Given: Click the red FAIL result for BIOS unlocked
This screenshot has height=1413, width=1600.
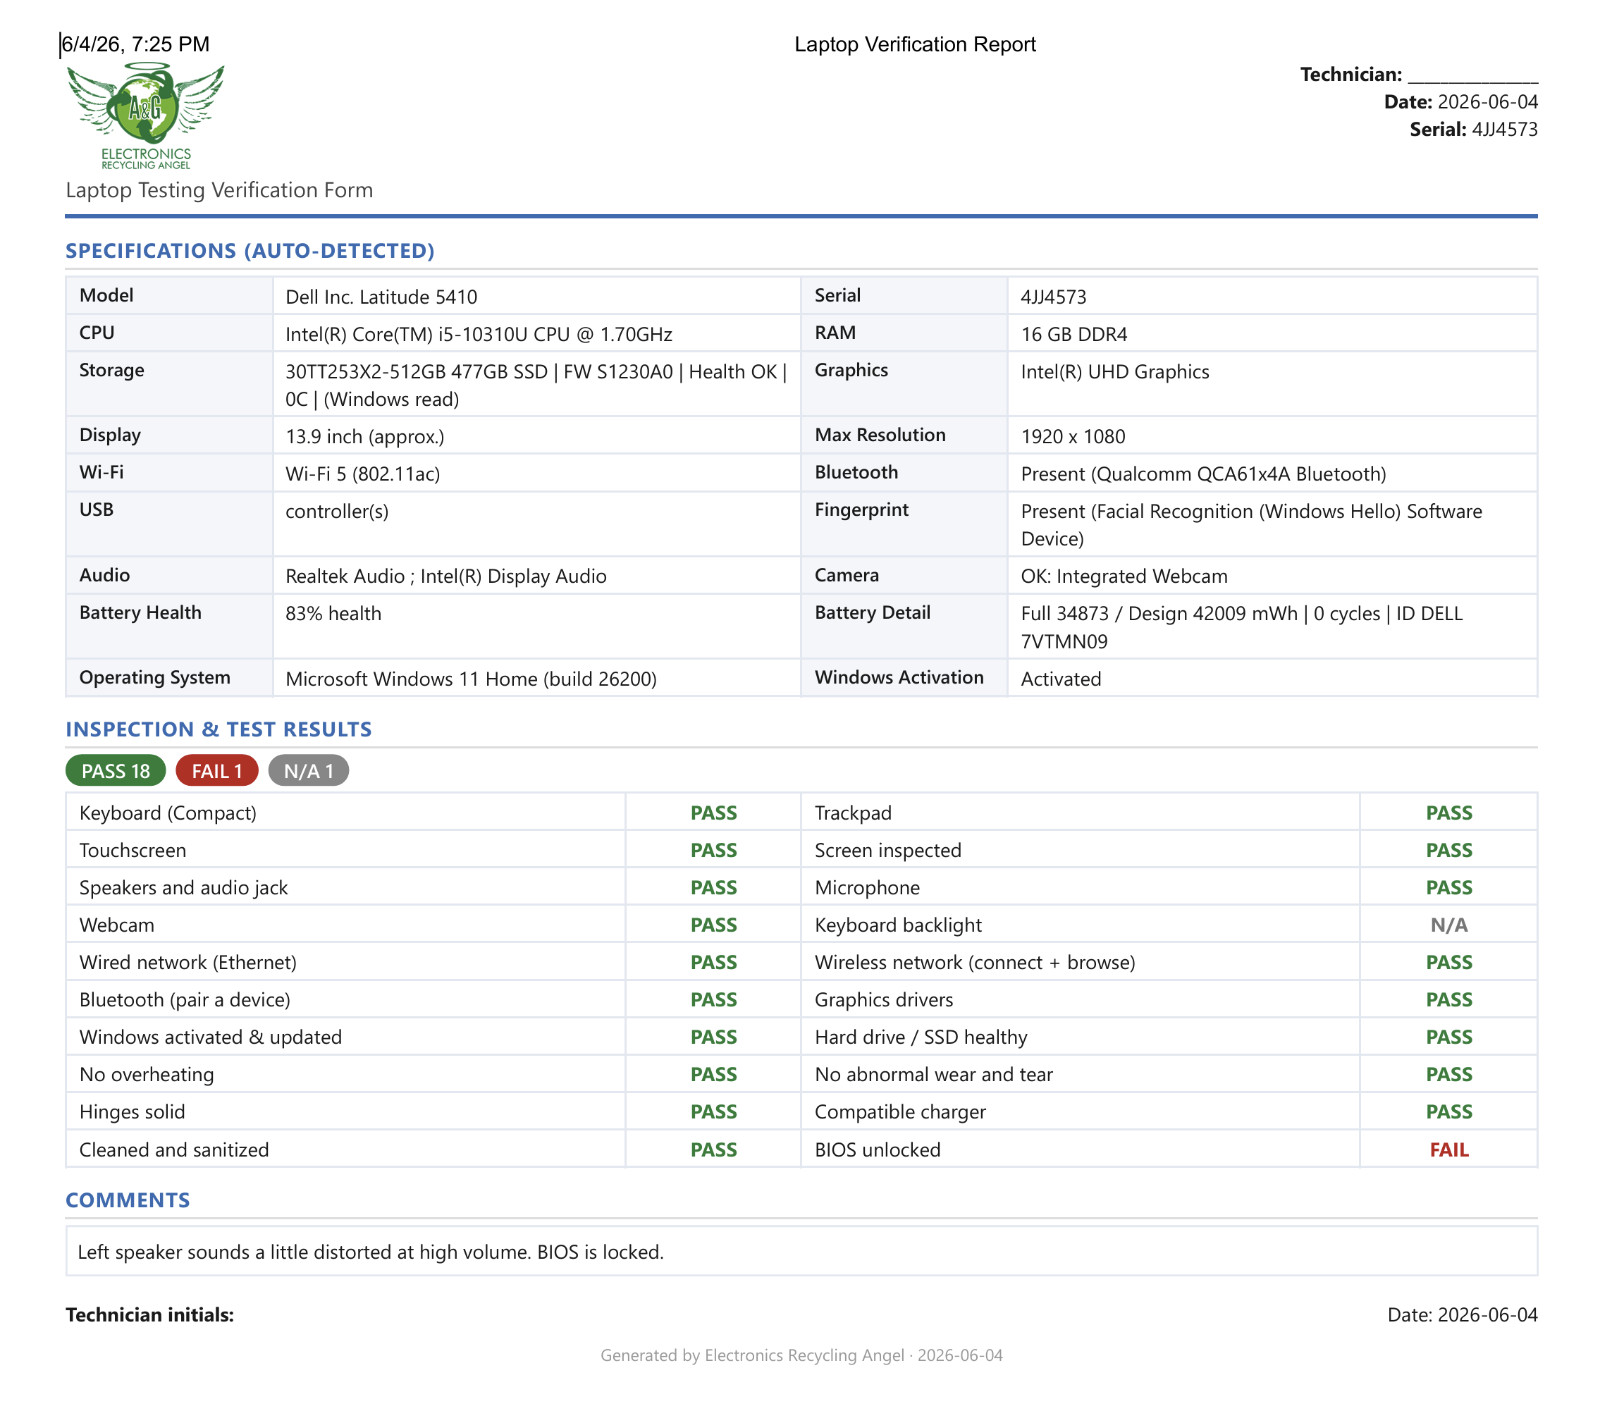Looking at the screenshot, I should [x=1449, y=1150].
